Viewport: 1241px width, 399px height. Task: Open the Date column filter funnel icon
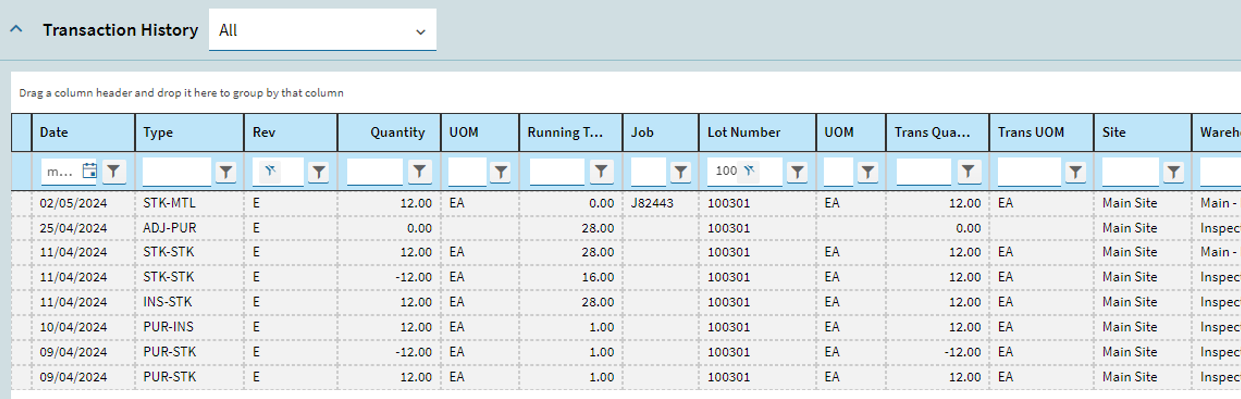point(115,172)
